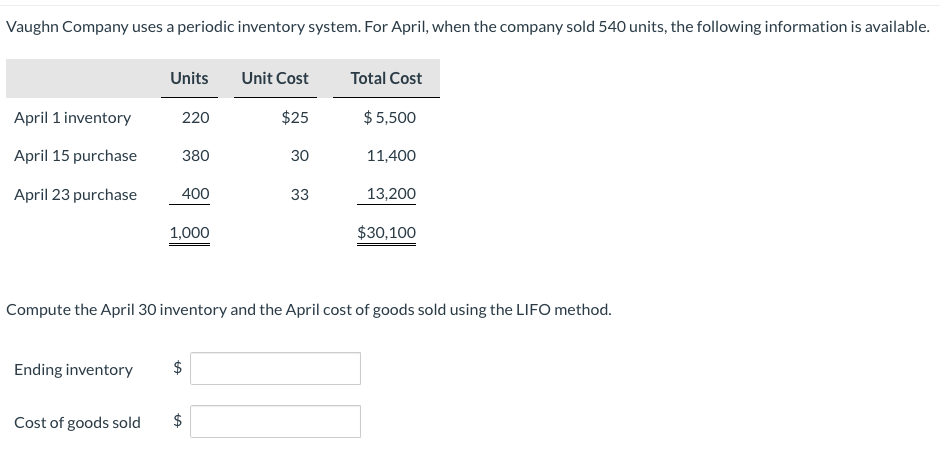Click the Cost of goods sold input field

click(275, 422)
